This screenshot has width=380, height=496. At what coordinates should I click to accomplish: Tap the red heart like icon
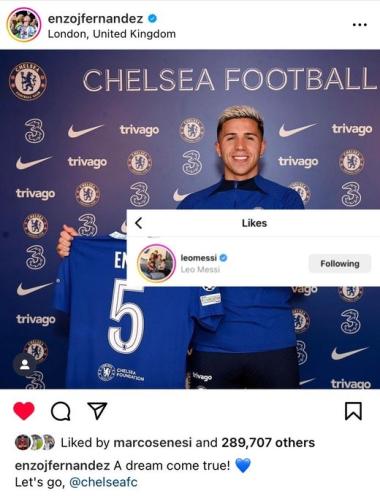[x=24, y=411]
